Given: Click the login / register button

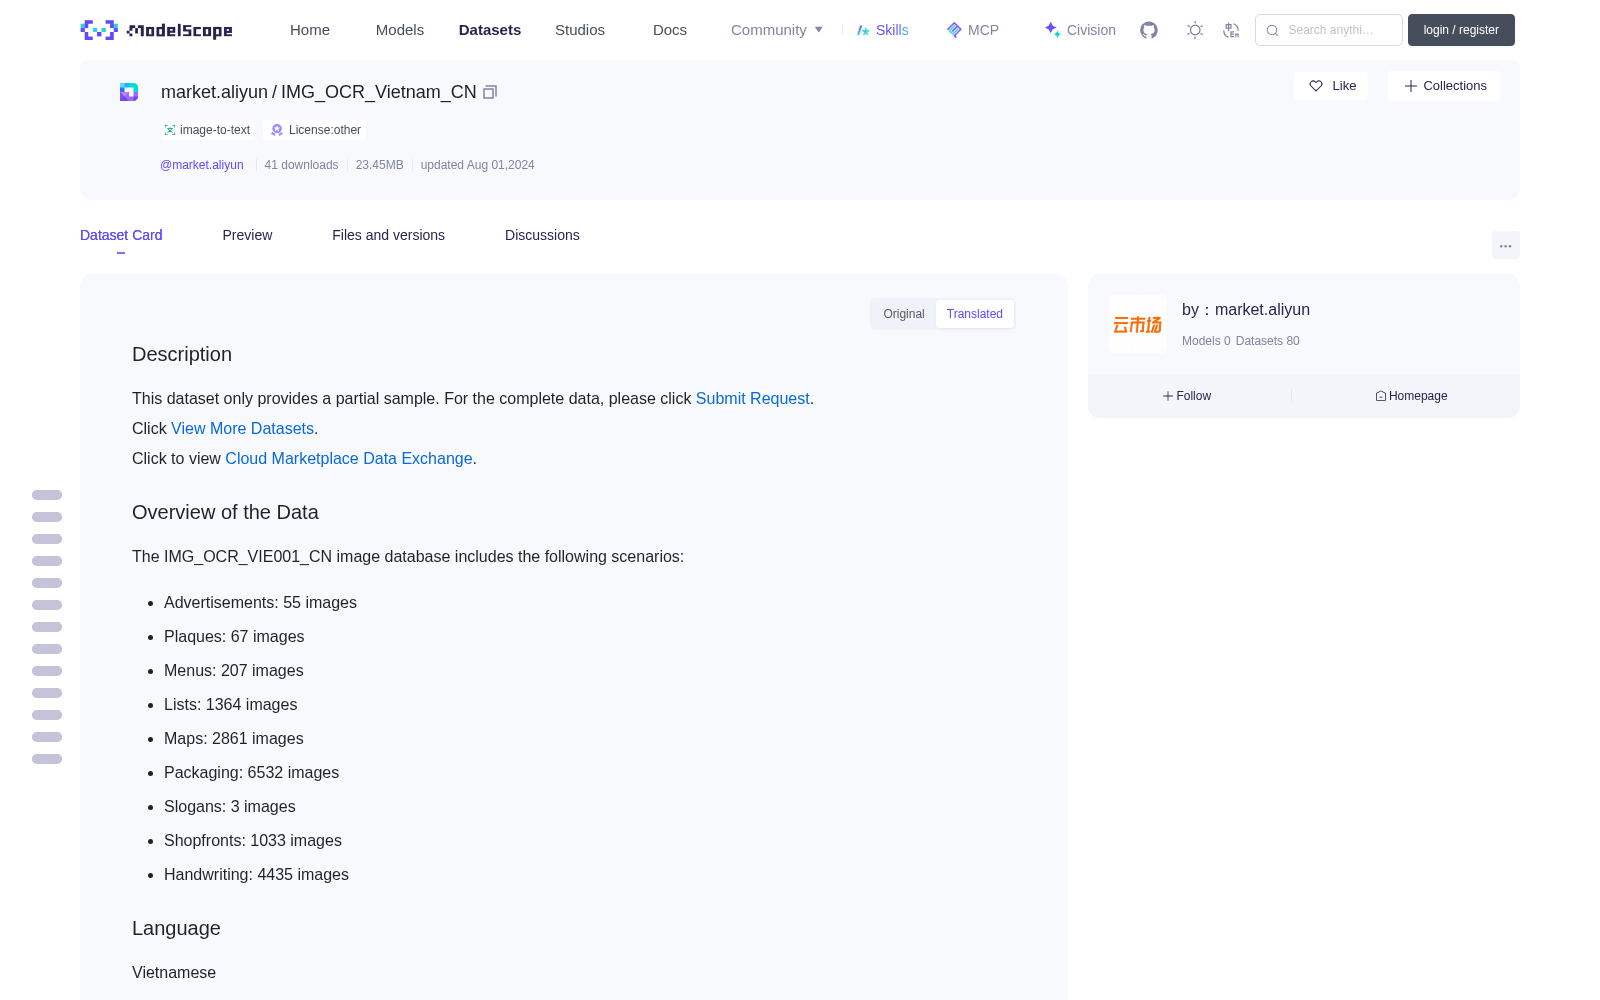Looking at the screenshot, I should pos(1461,30).
